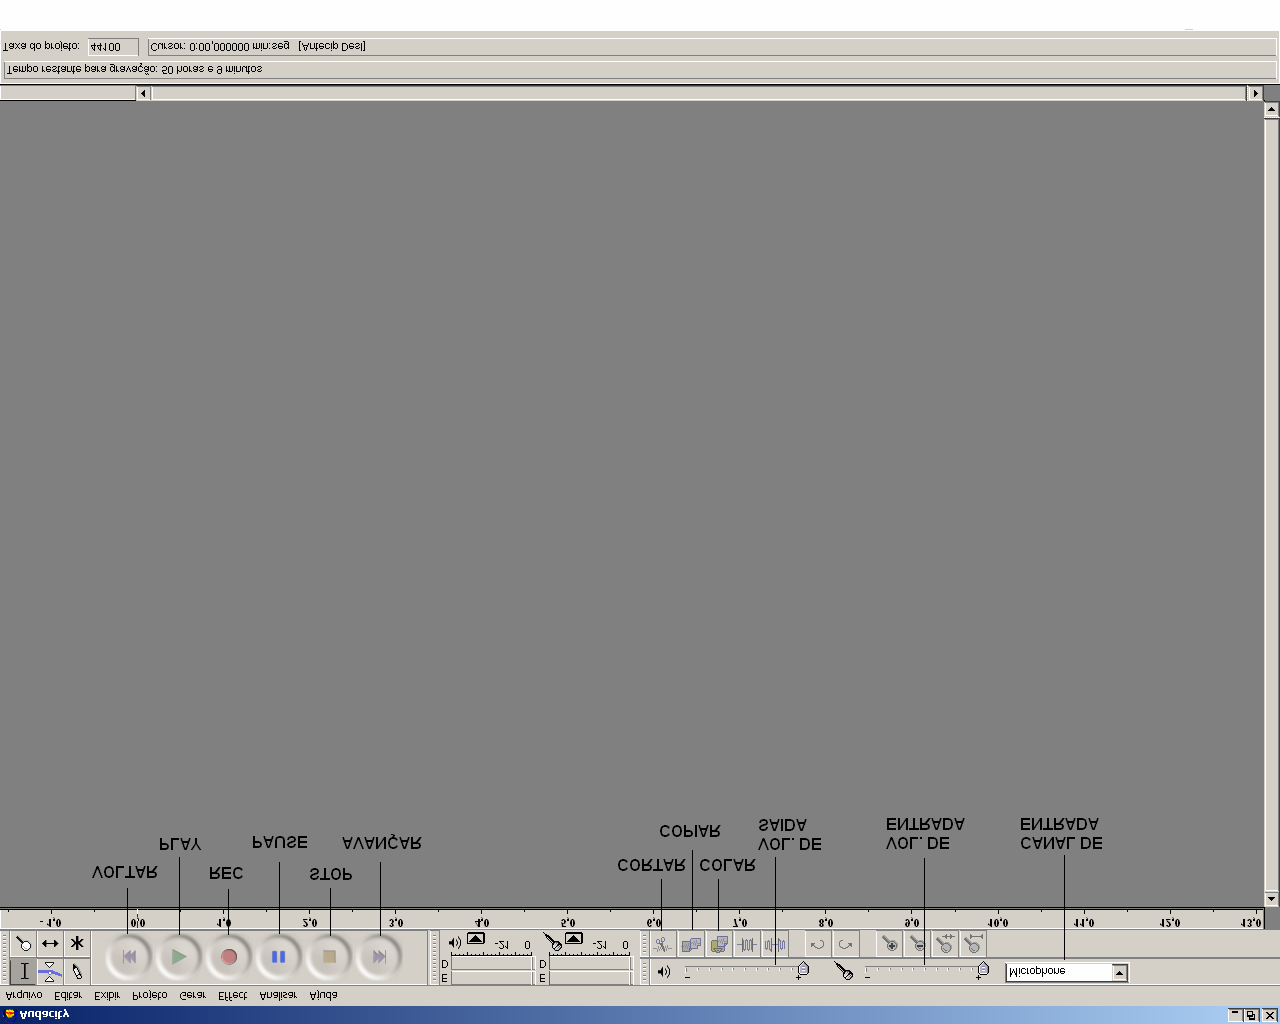
Task: Open the Editar menu
Action: (68, 995)
